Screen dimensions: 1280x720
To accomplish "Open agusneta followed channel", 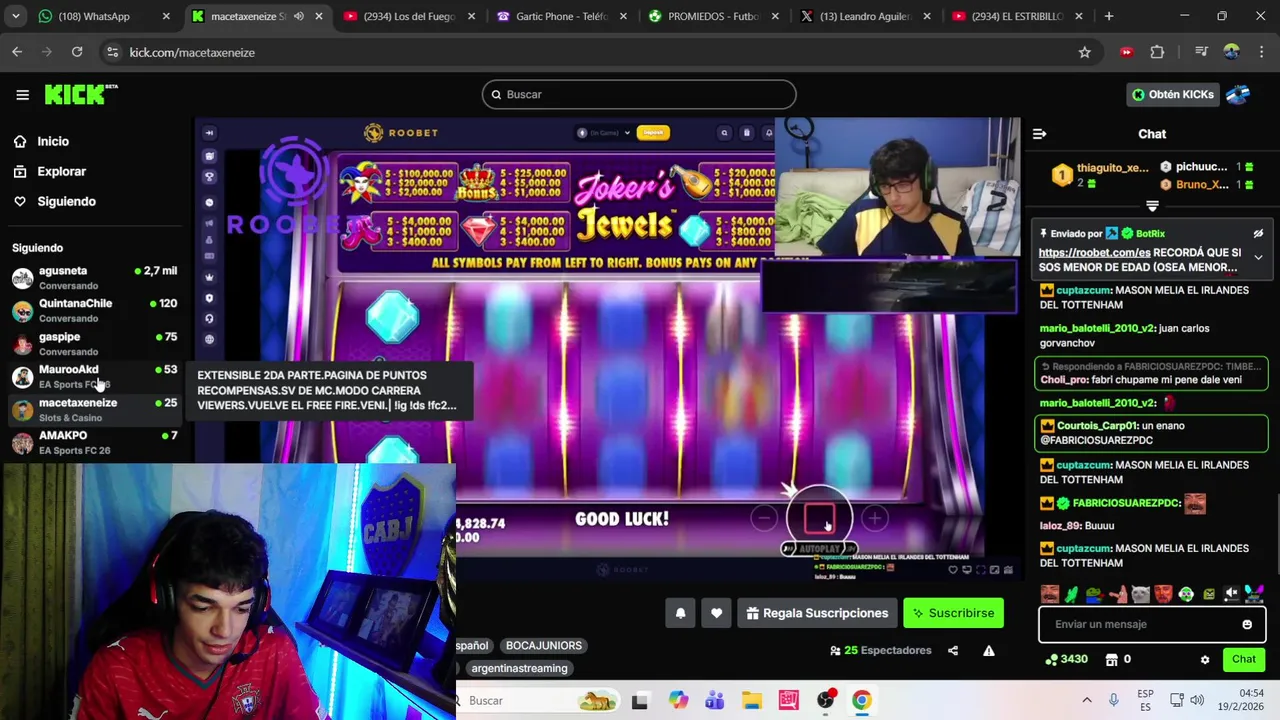I will (x=95, y=278).
